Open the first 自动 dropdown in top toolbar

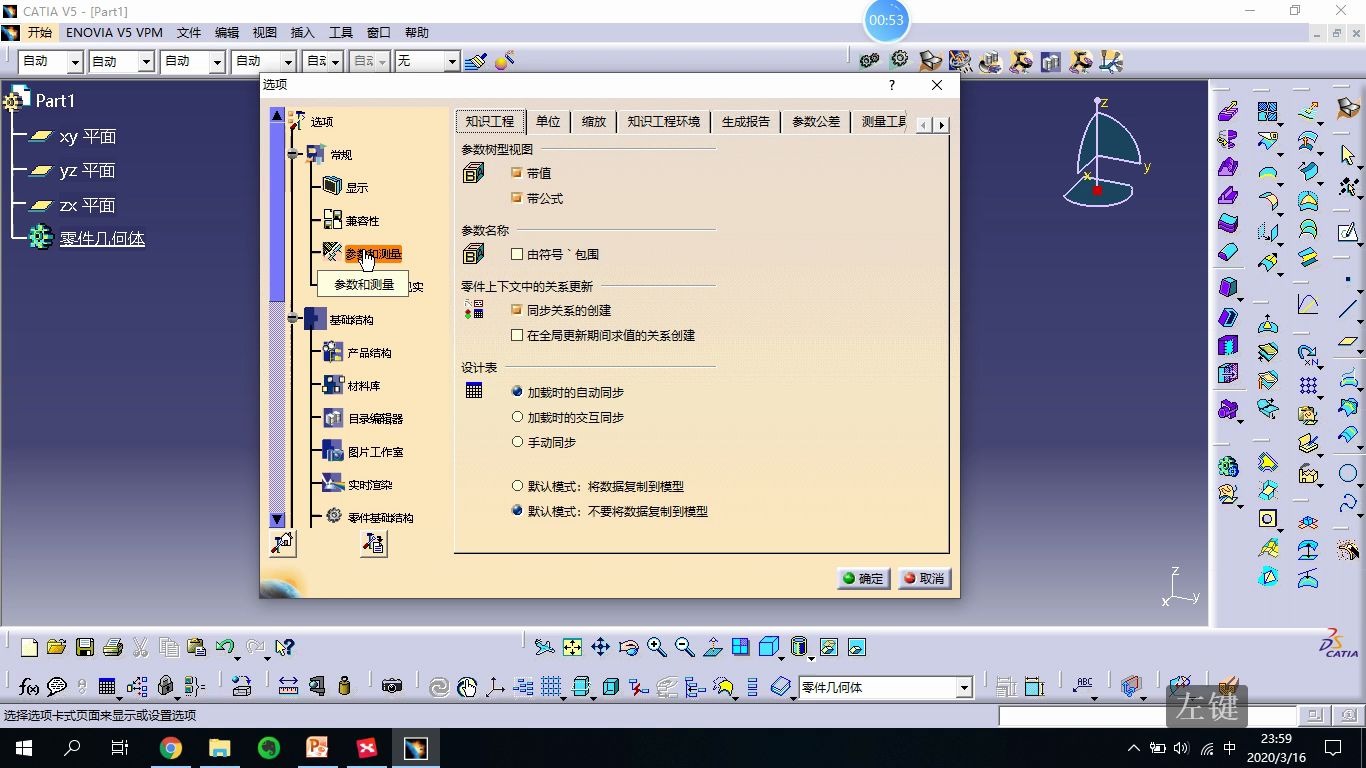pos(75,62)
